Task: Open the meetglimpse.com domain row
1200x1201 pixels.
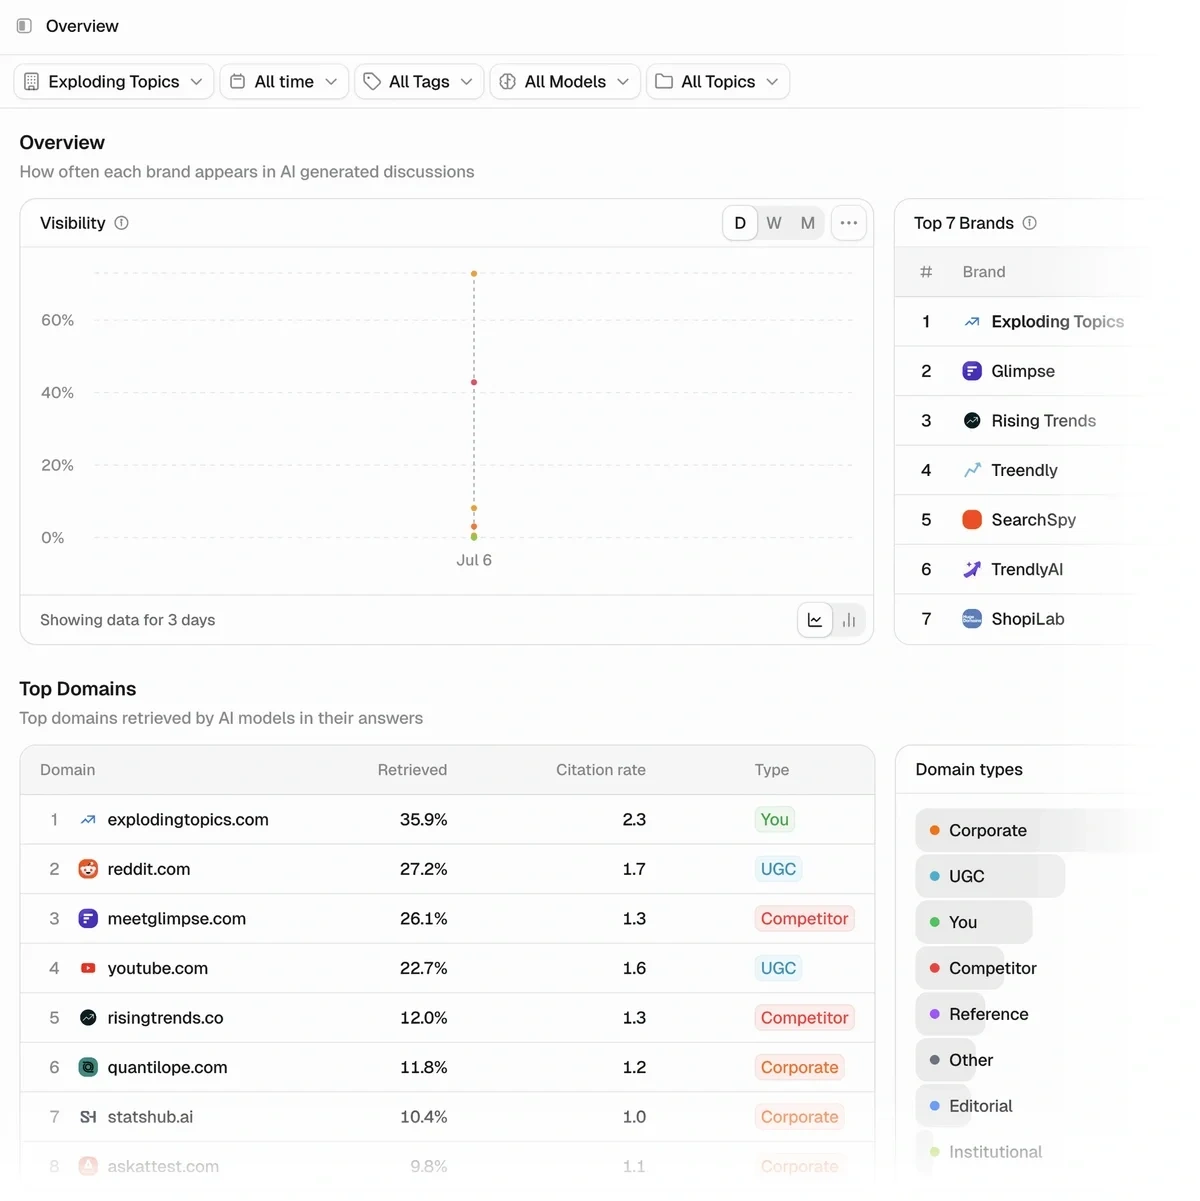Action: (x=447, y=919)
